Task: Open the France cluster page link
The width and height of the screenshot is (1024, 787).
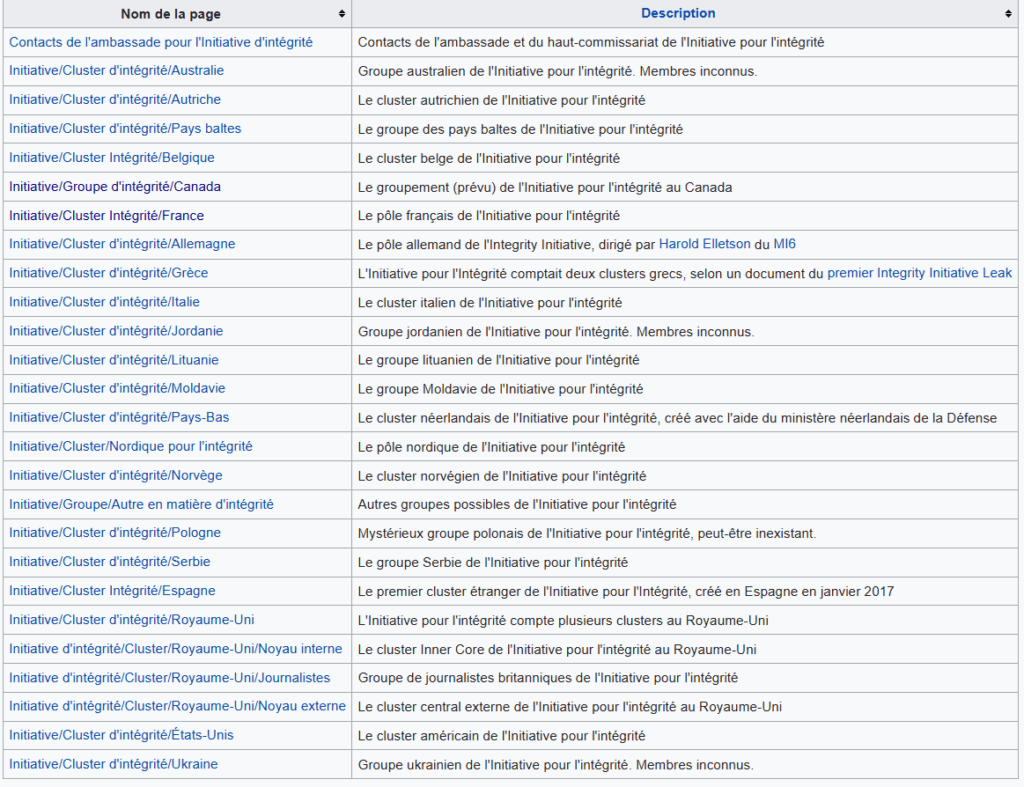Action: click(106, 216)
